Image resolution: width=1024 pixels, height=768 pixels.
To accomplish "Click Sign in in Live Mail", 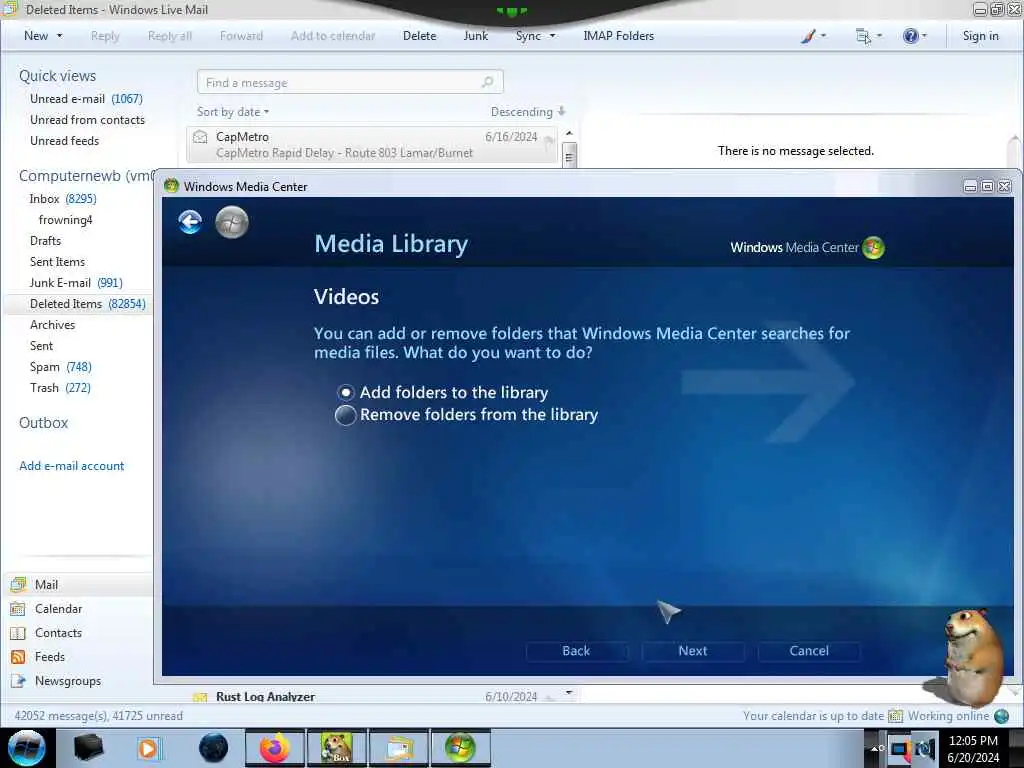I will coord(980,36).
